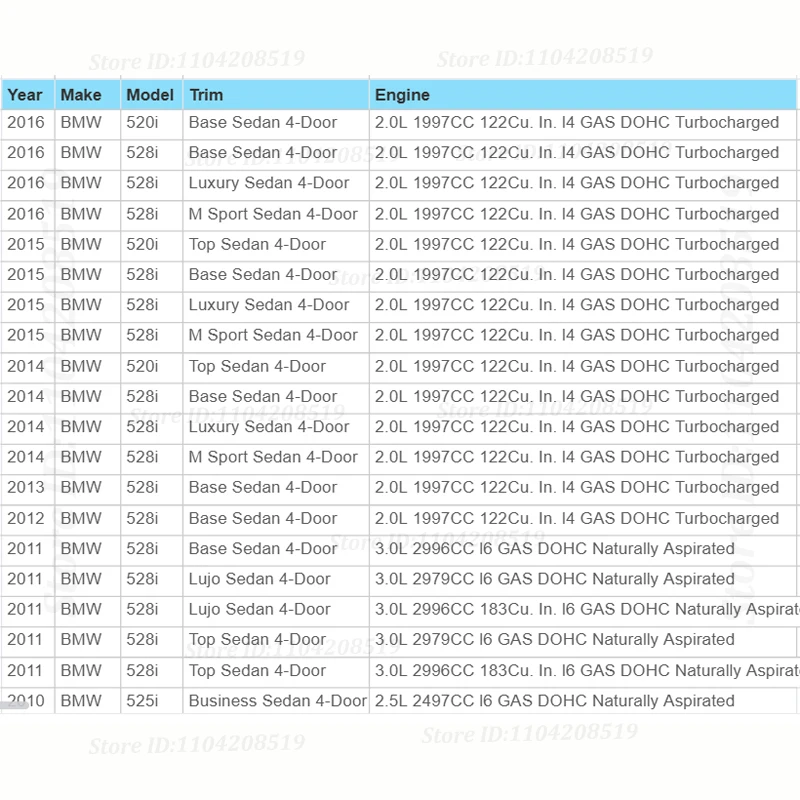Click "BMW" in the 2016 M Sport row

tap(81, 214)
